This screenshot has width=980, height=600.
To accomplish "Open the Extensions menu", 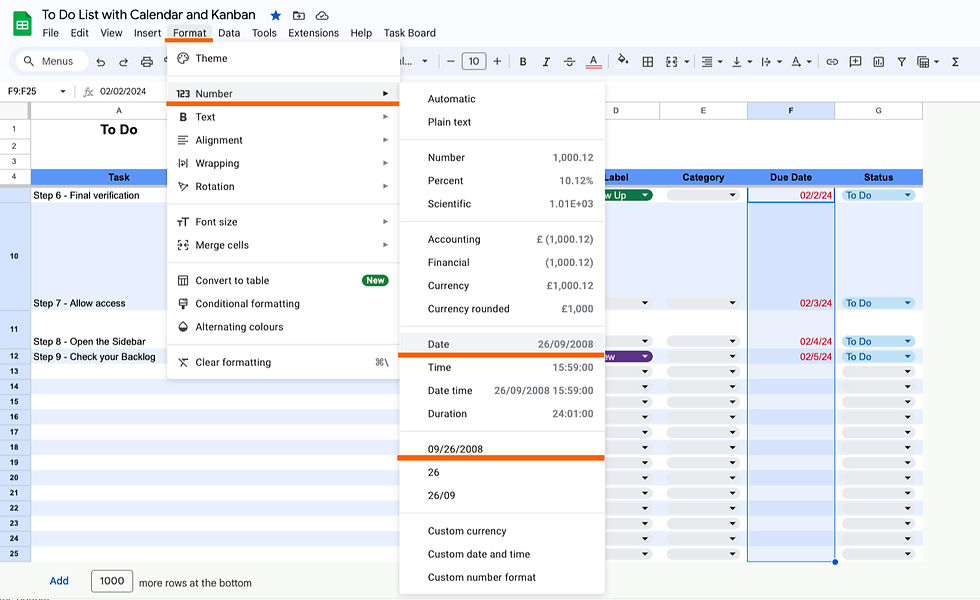I will pyautogui.click(x=313, y=33).
